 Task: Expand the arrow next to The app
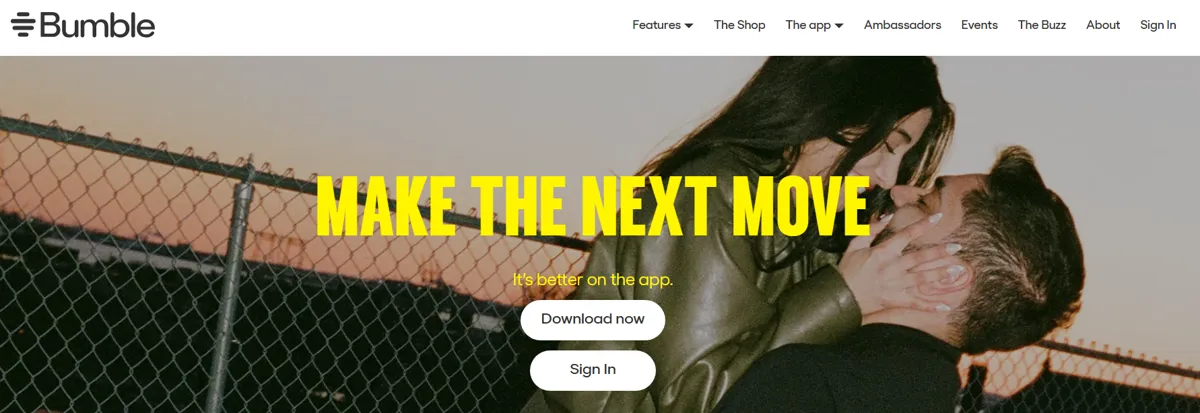pyautogui.click(x=839, y=26)
